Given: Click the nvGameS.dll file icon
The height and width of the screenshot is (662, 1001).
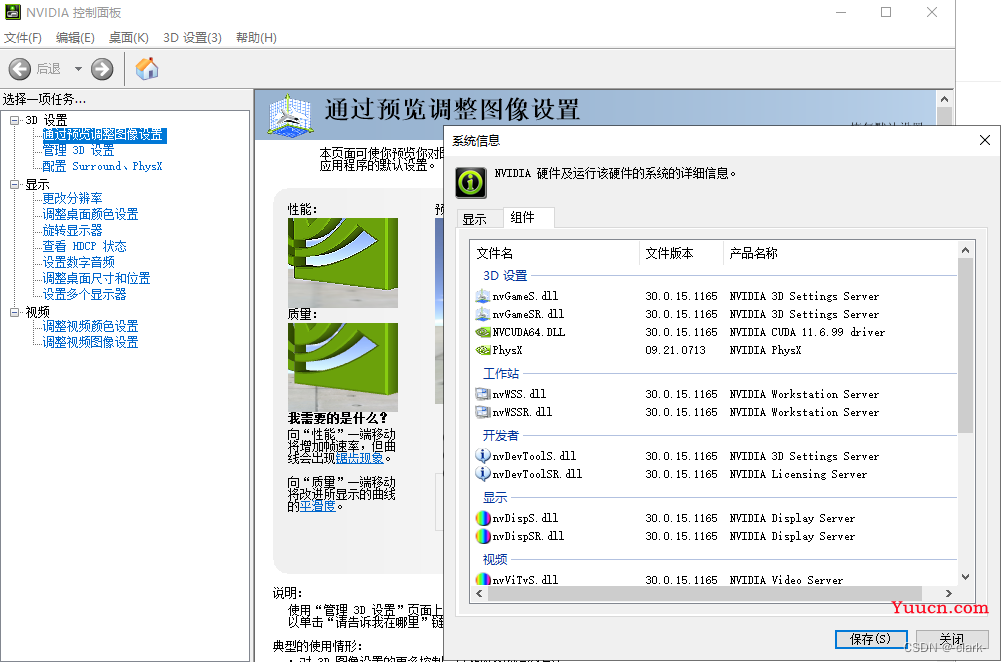Looking at the screenshot, I should 483,296.
